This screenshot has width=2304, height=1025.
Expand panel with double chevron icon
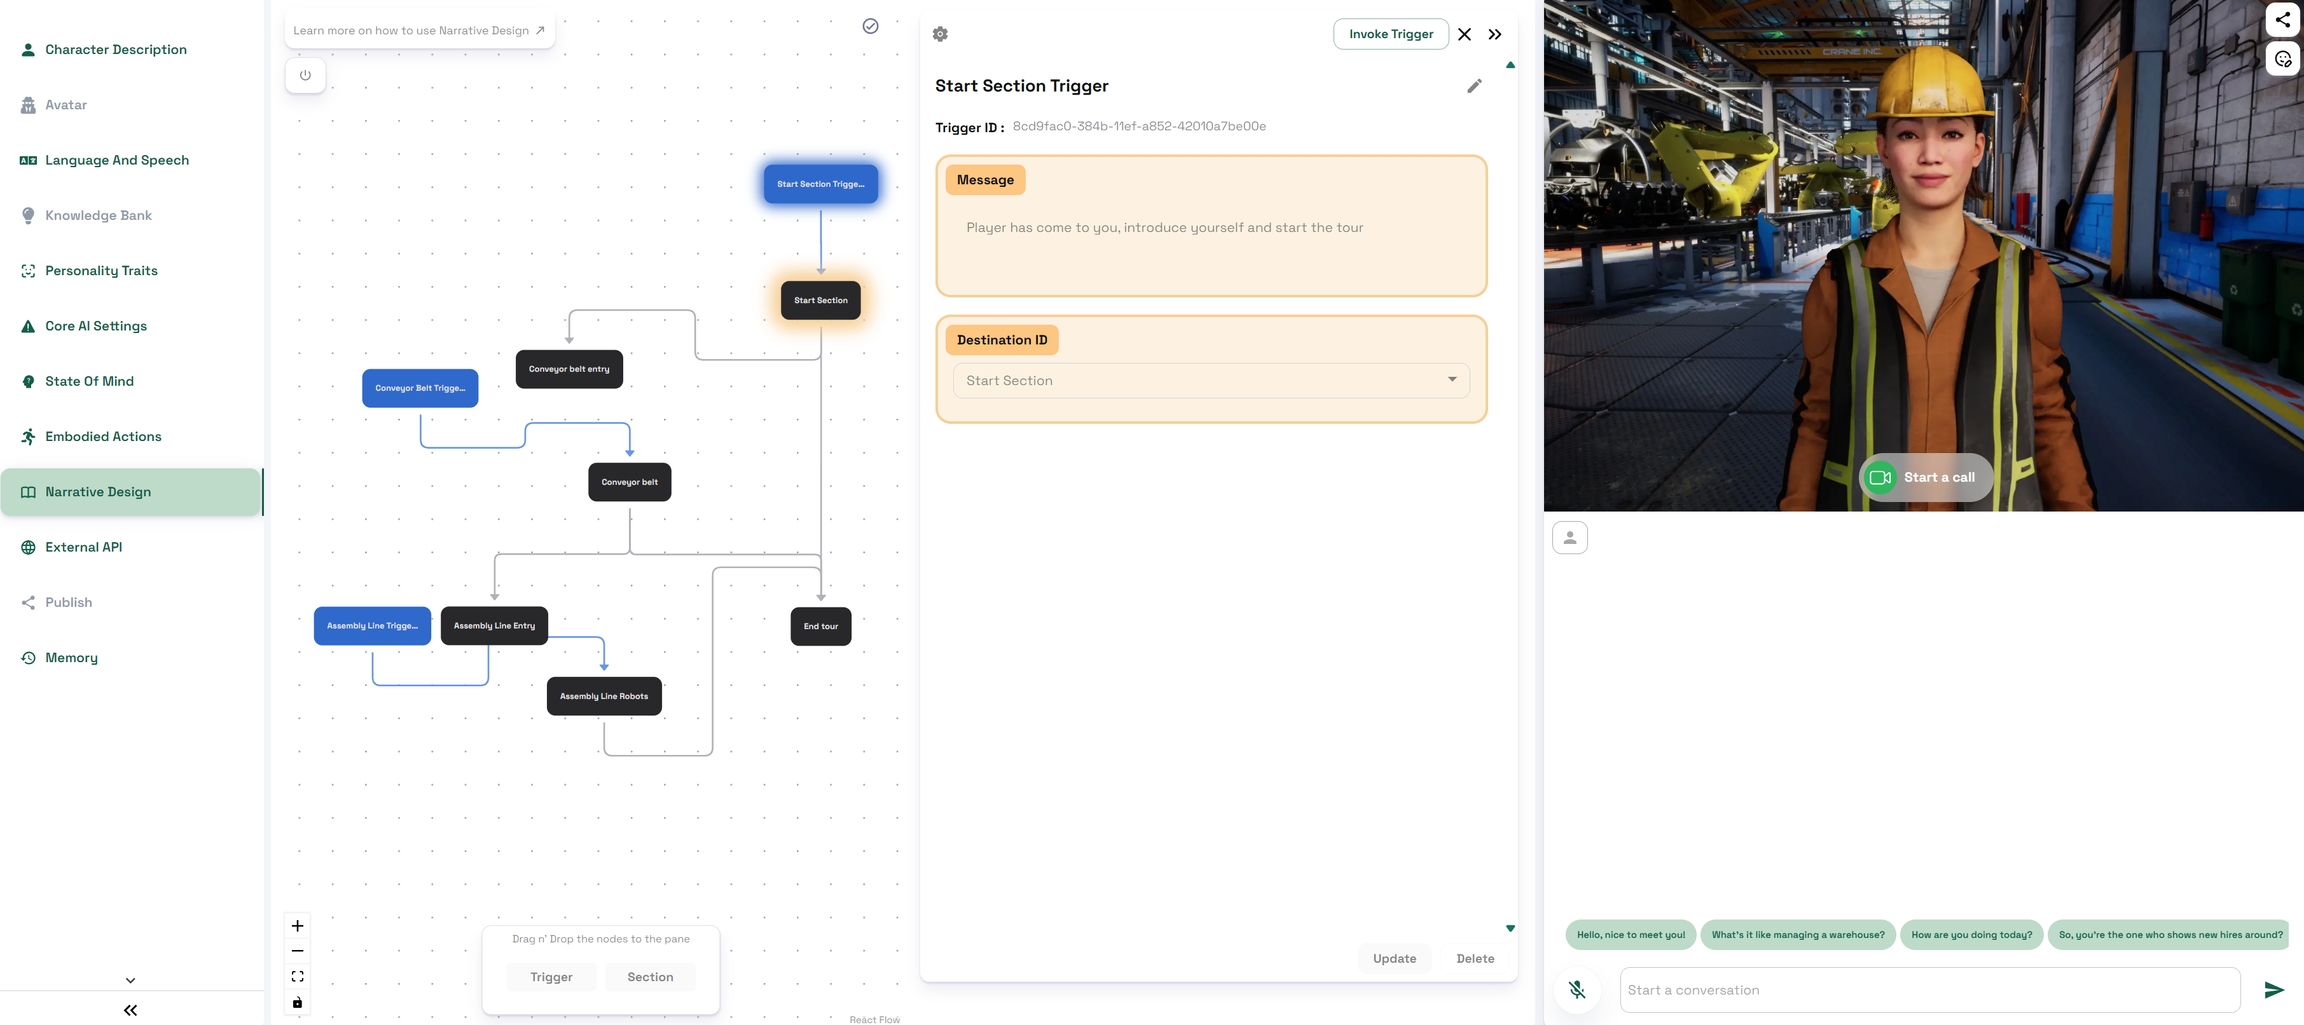[x=1495, y=34]
